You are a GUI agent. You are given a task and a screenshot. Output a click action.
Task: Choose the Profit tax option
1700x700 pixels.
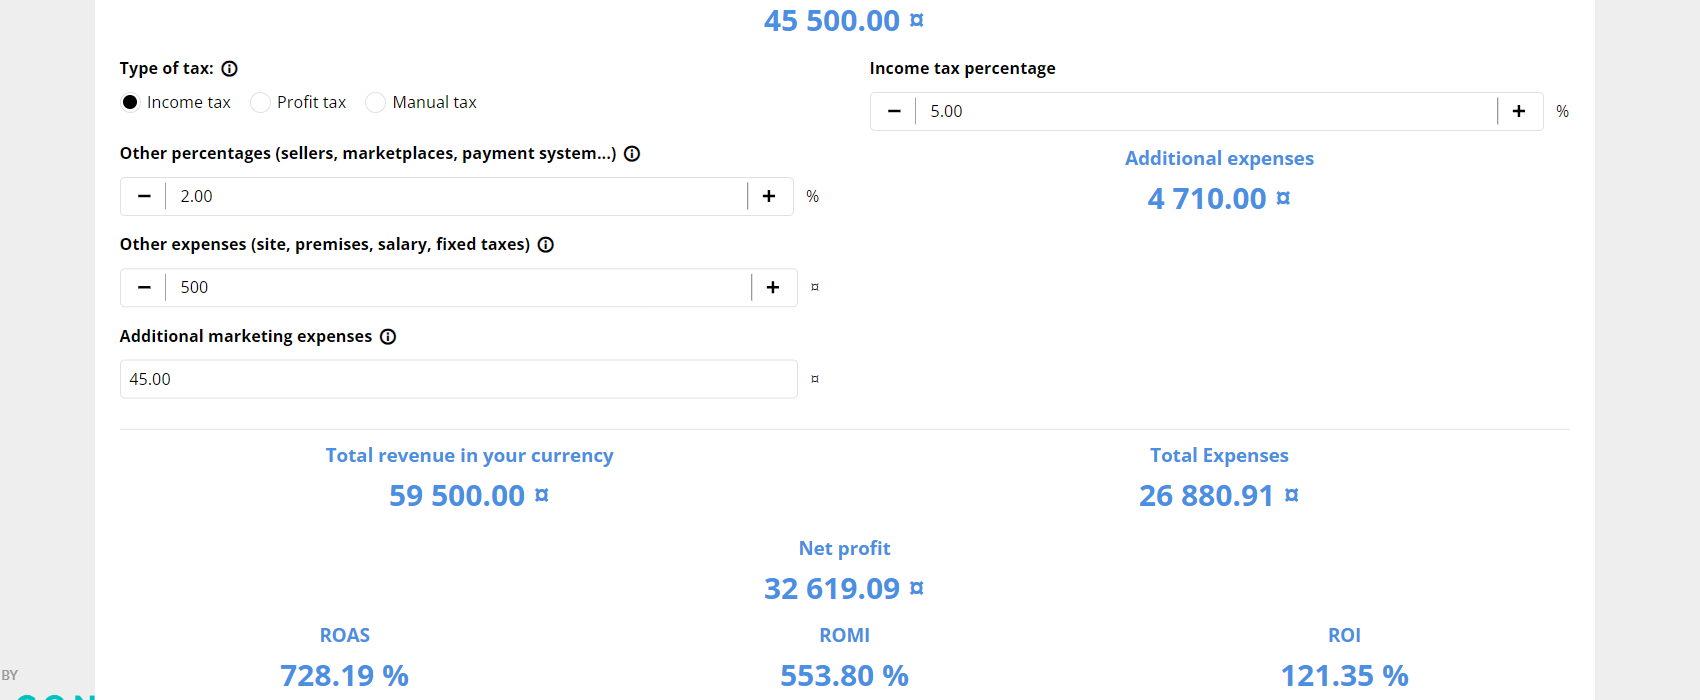point(260,103)
